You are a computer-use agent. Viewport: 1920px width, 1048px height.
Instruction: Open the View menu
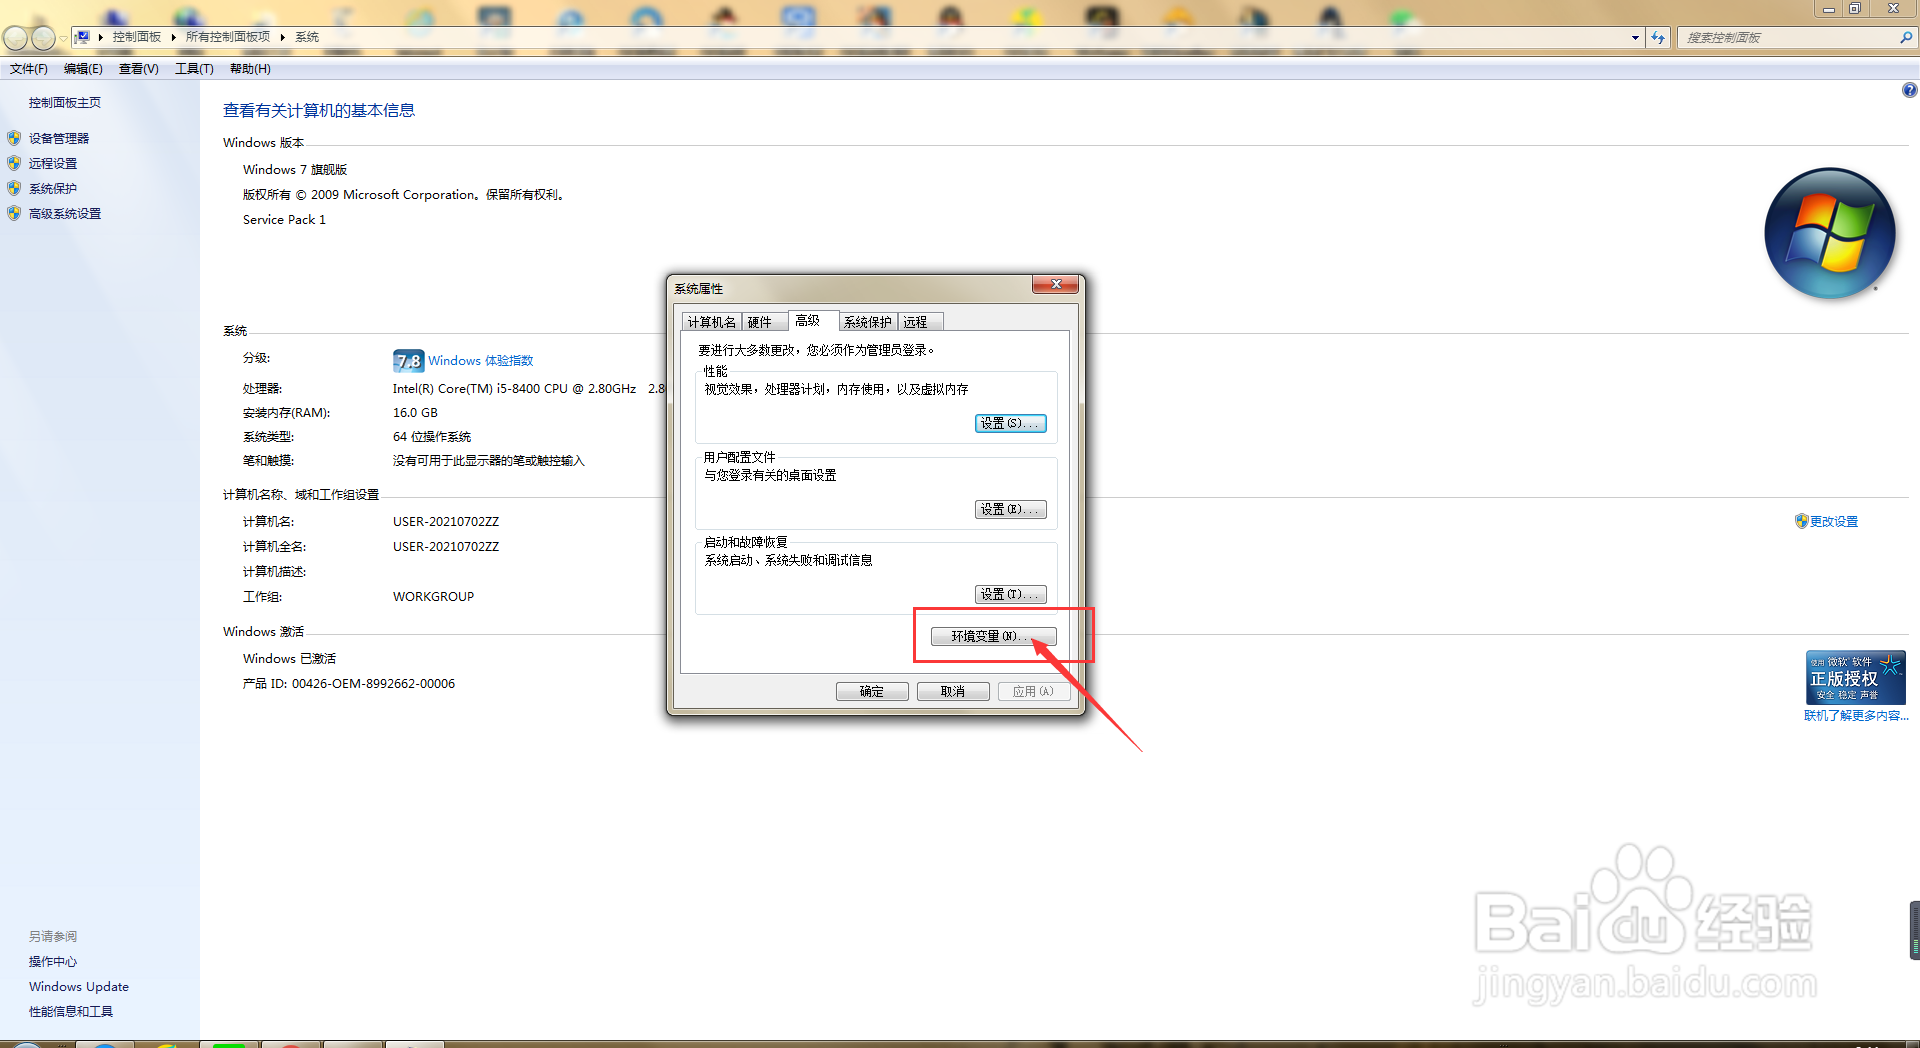139,68
